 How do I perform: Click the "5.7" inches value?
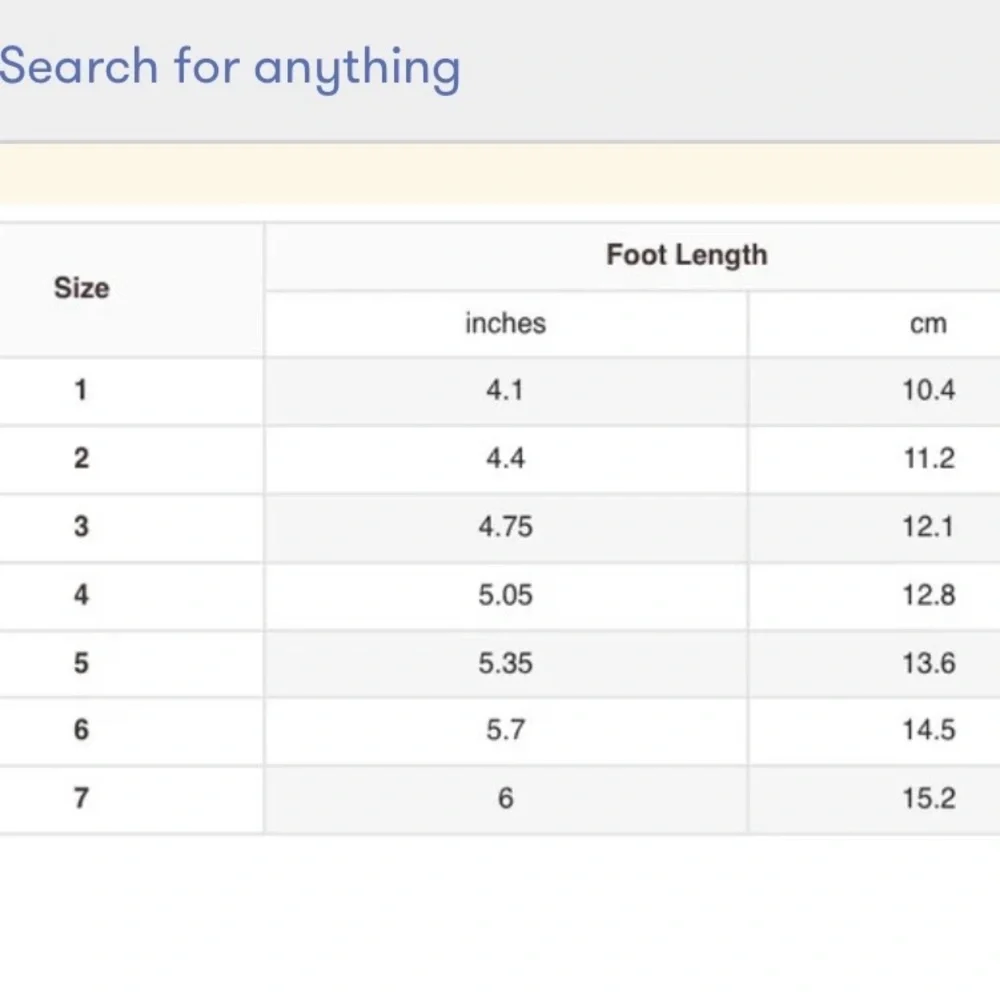(x=505, y=730)
